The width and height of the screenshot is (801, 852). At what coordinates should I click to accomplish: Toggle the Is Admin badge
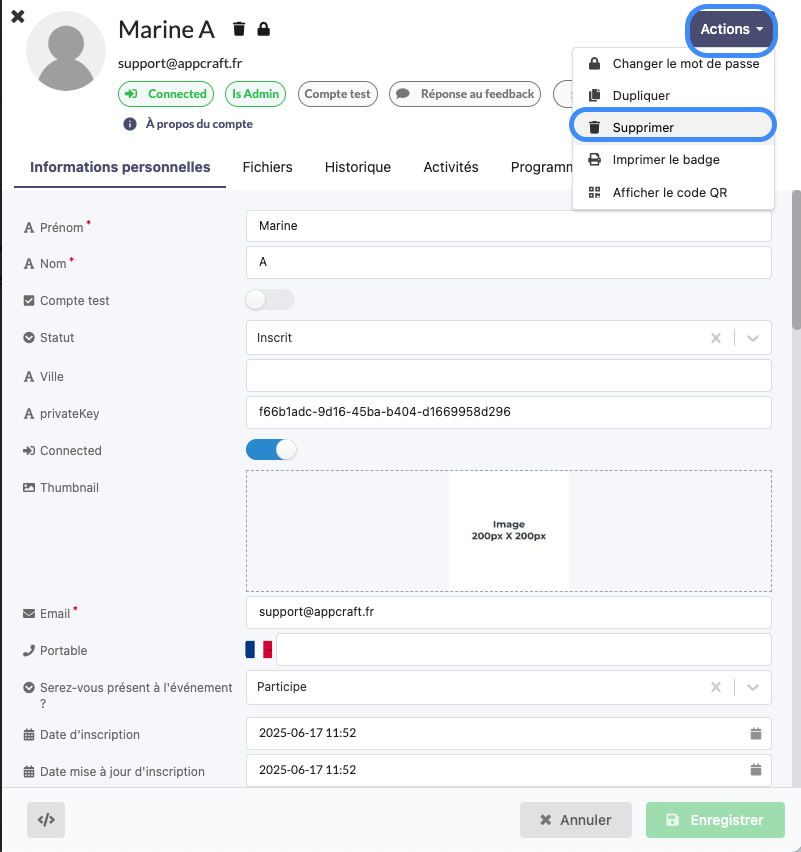point(256,94)
